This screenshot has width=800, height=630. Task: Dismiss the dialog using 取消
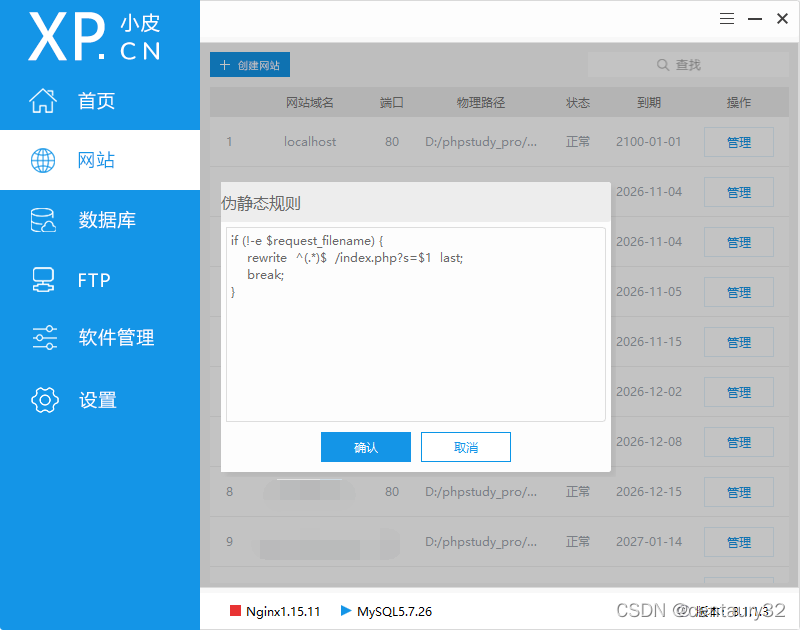(466, 447)
